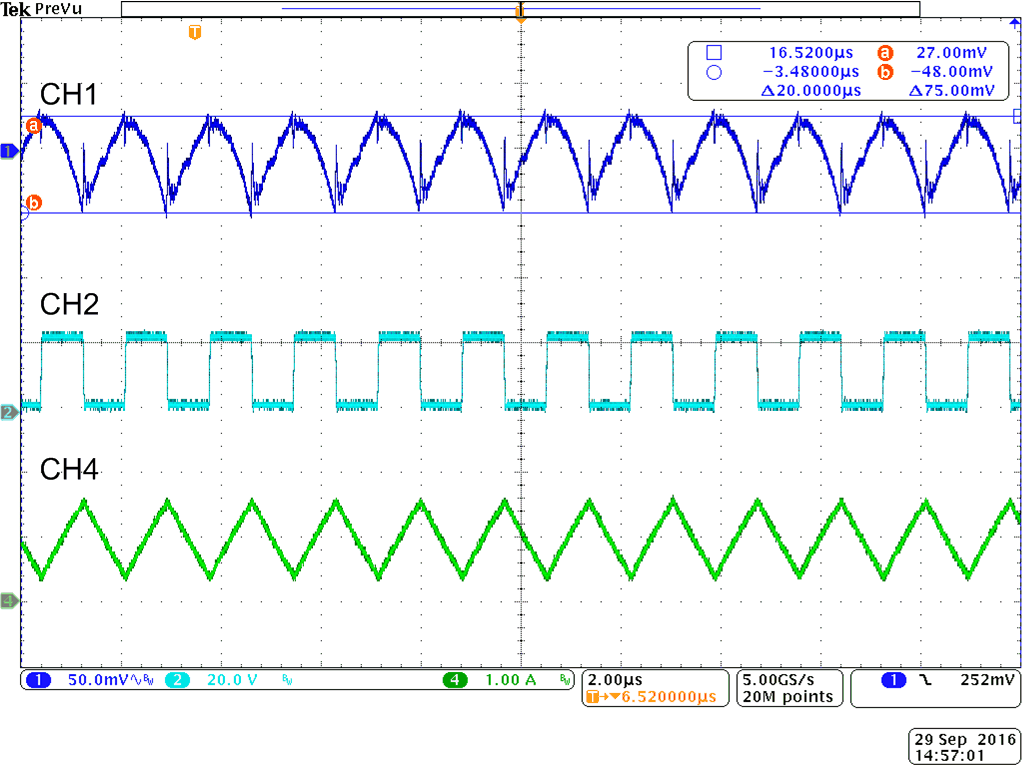Toggle the Bw bandwidth limit beside CH2 readout
Image resolution: width=1024 pixels, height=767 pixels.
[x=288, y=679]
